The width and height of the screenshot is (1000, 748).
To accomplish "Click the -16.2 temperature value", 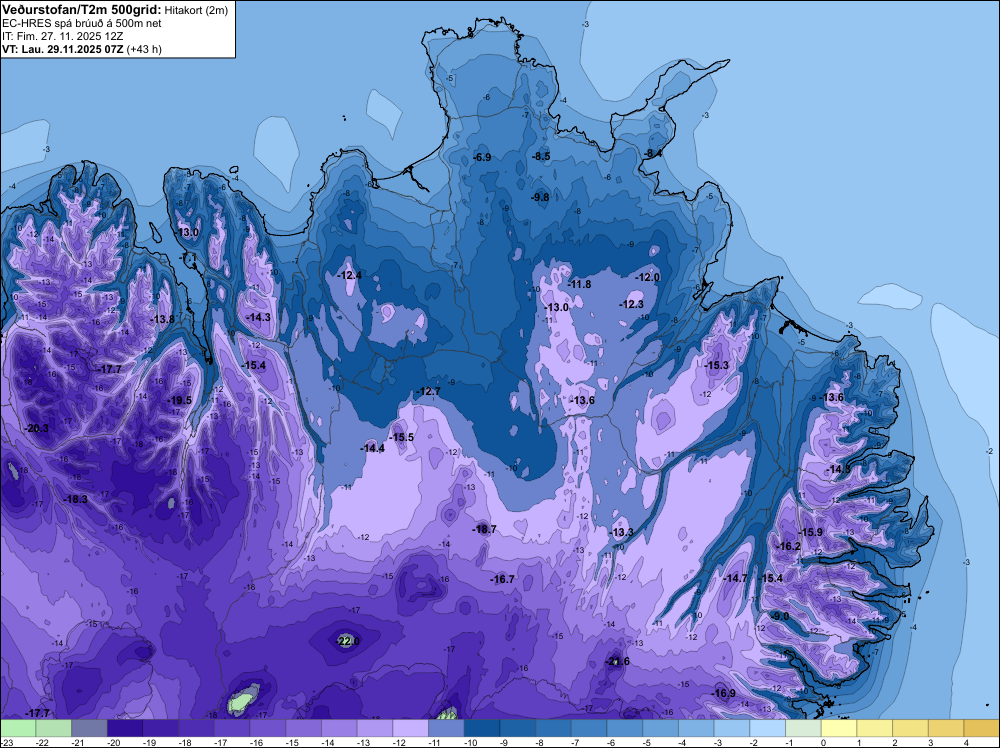I will [788, 546].
